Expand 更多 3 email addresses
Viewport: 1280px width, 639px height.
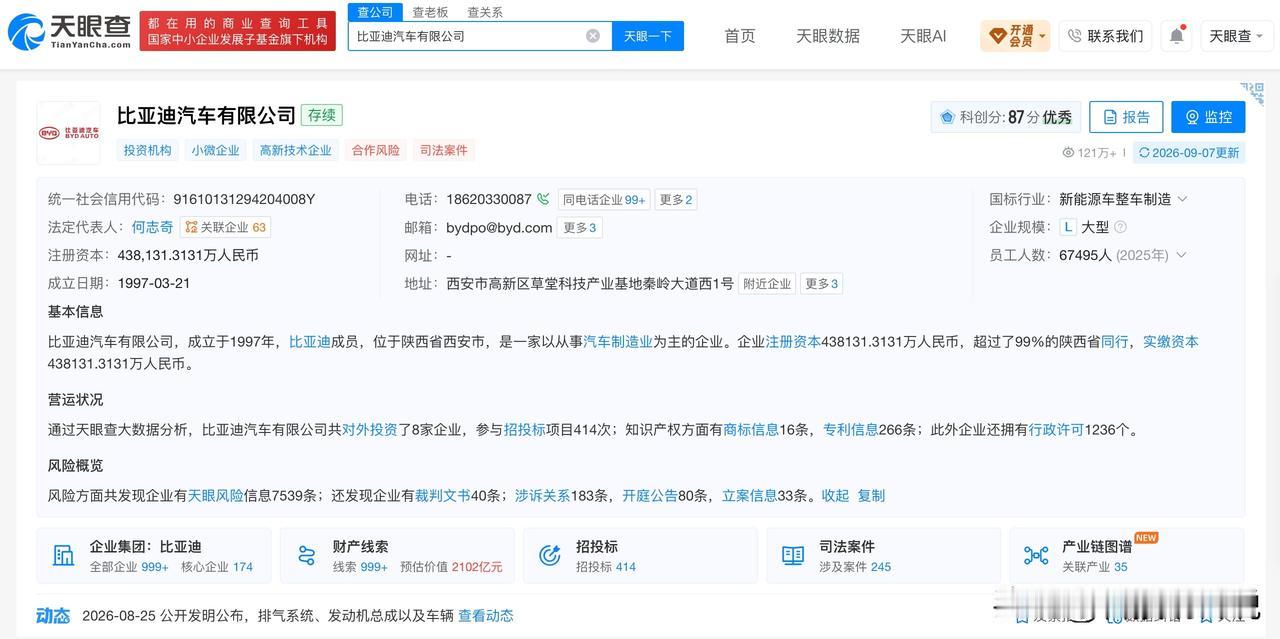click(580, 227)
